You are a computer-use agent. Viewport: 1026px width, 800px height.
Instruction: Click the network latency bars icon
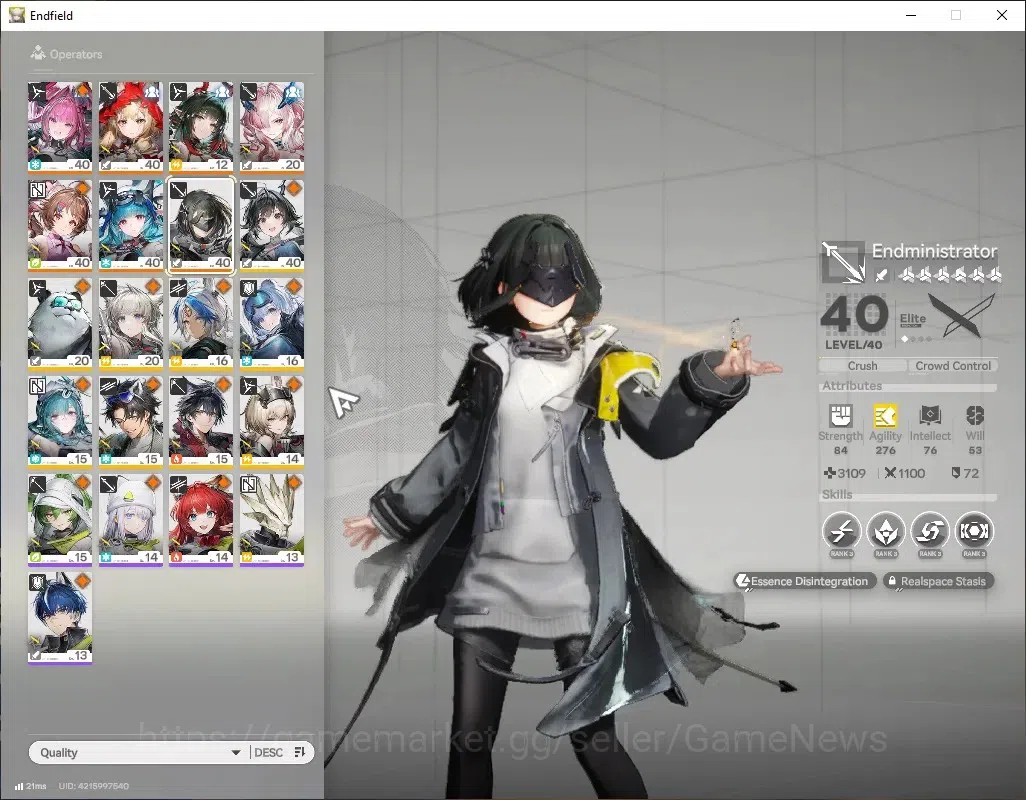coord(19,786)
